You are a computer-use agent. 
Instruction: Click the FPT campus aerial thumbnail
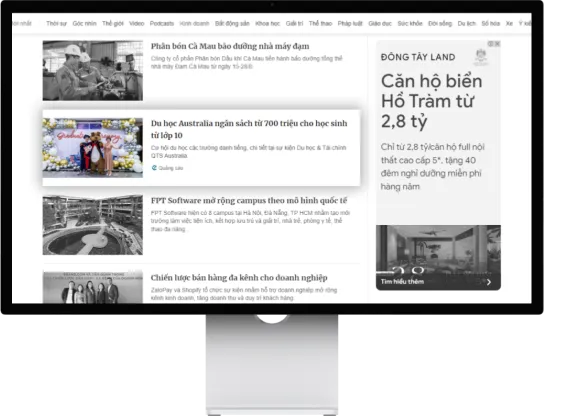pos(93,225)
